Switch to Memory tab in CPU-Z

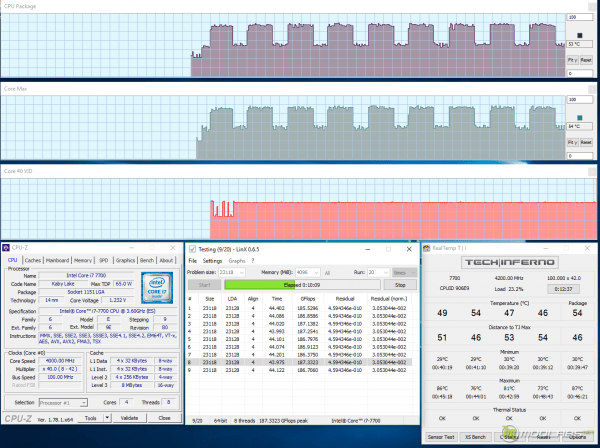coord(83,260)
